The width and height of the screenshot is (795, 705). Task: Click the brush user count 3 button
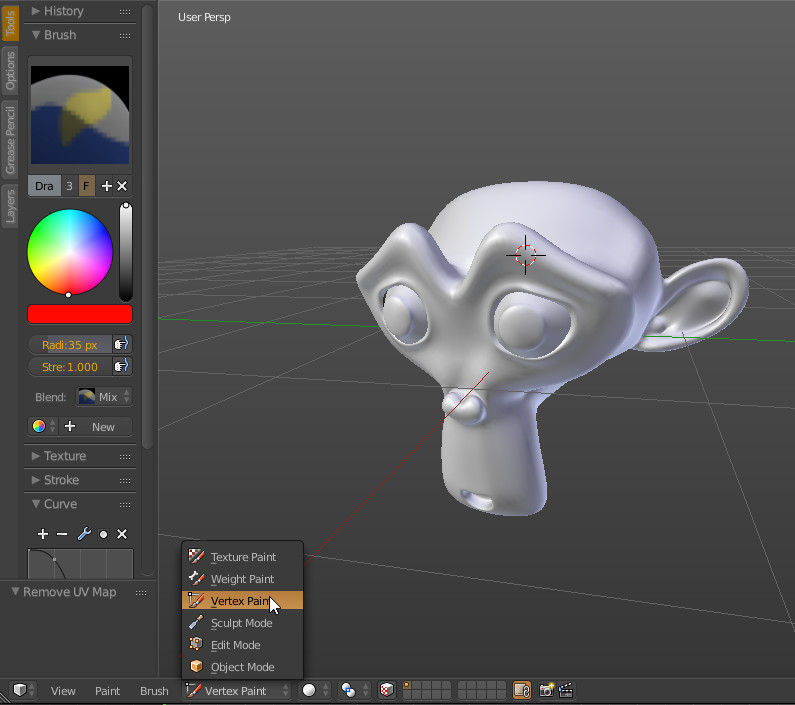(69, 186)
